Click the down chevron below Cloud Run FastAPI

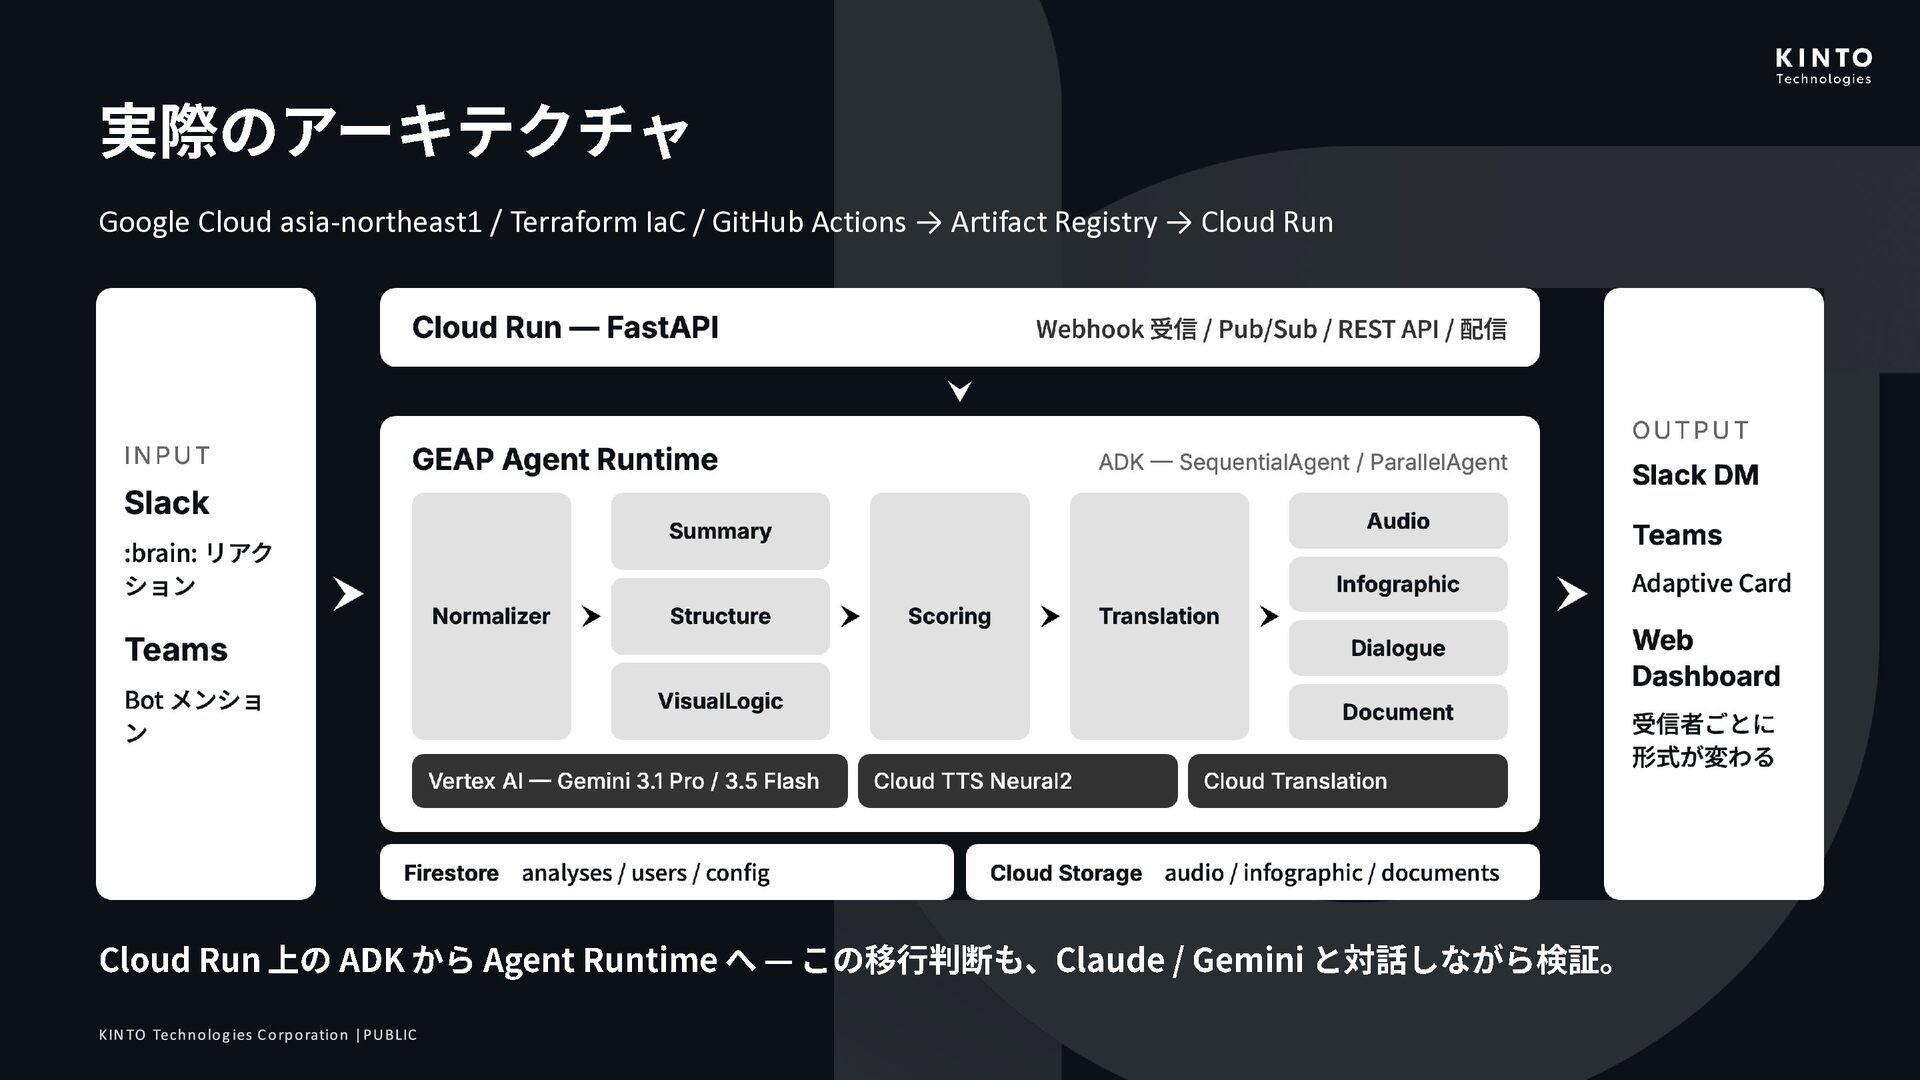point(960,391)
